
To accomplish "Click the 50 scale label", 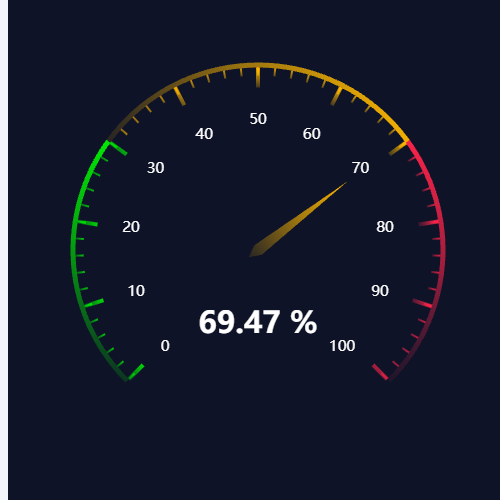I will 258,119.
